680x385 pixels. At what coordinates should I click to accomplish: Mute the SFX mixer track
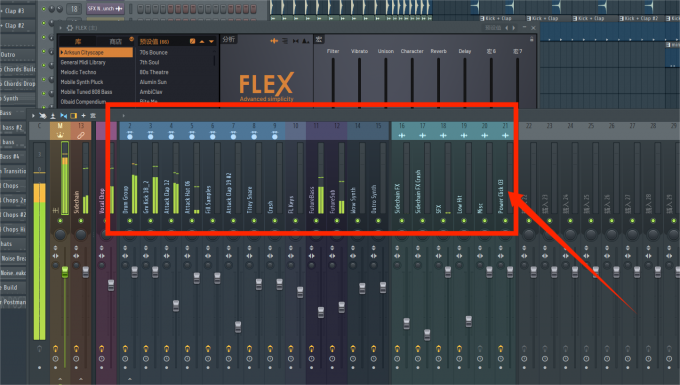pos(443,221)
